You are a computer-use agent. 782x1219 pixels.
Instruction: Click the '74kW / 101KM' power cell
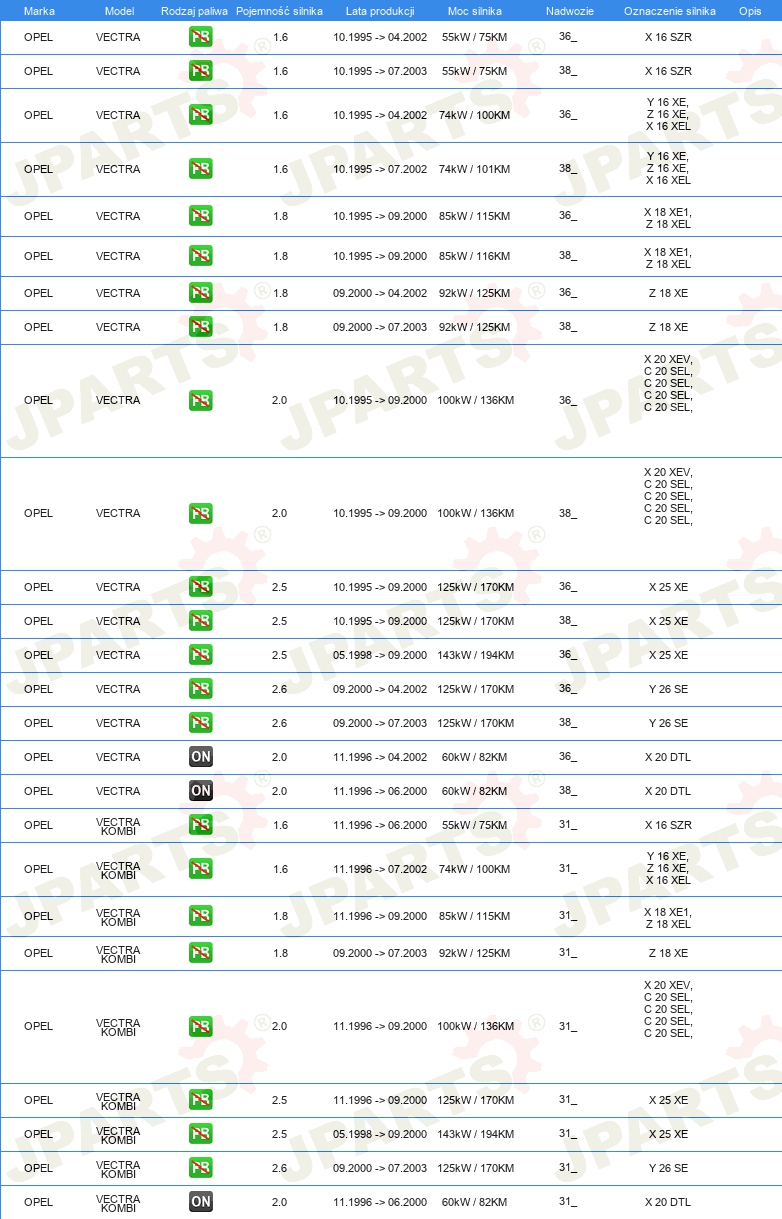click(x=474, y=170)
